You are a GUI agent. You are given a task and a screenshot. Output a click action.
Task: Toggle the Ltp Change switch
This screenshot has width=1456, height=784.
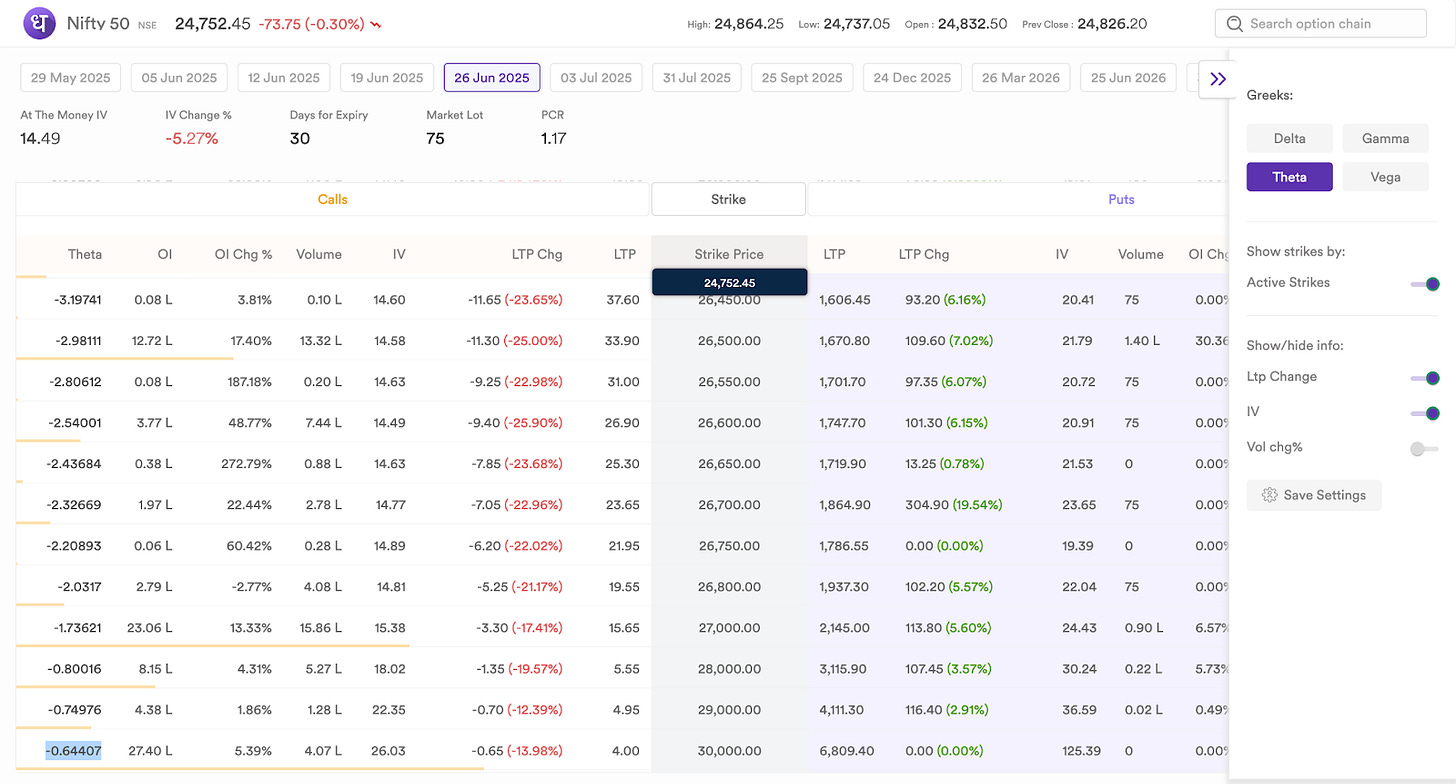click(x=1425, y=378)
